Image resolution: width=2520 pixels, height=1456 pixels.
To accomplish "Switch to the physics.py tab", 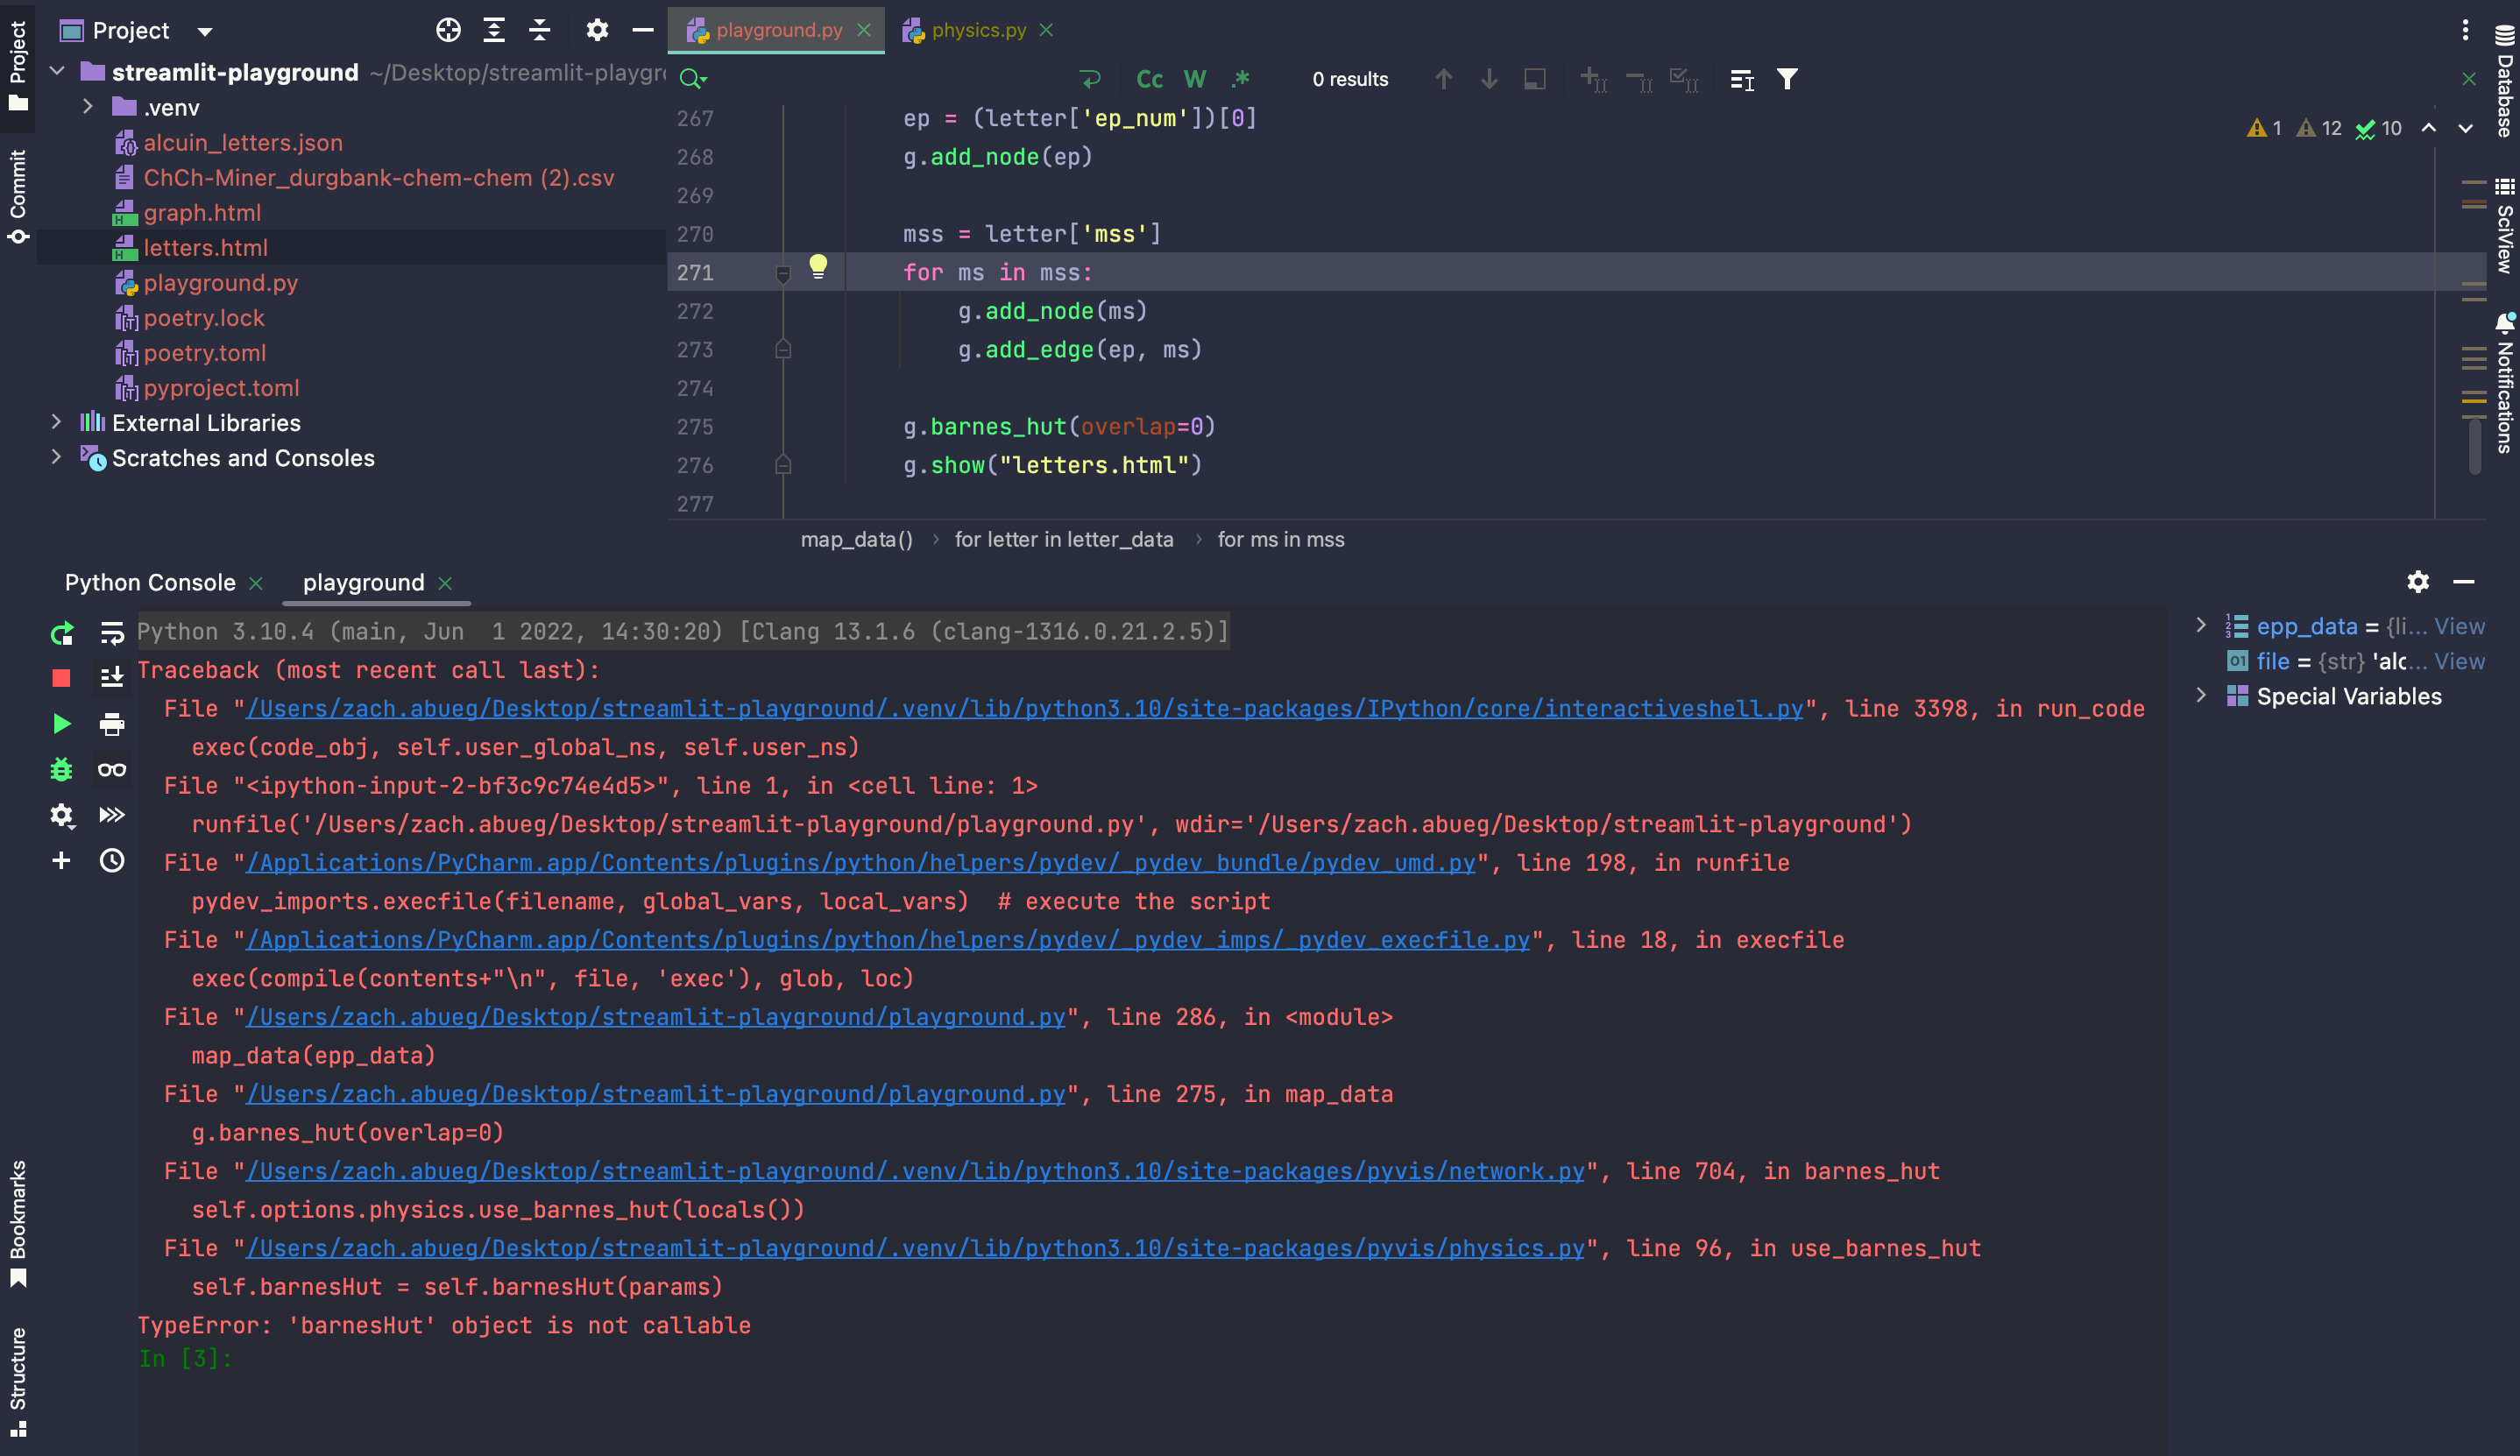I will pyautogui.click(x=978, y=30).
